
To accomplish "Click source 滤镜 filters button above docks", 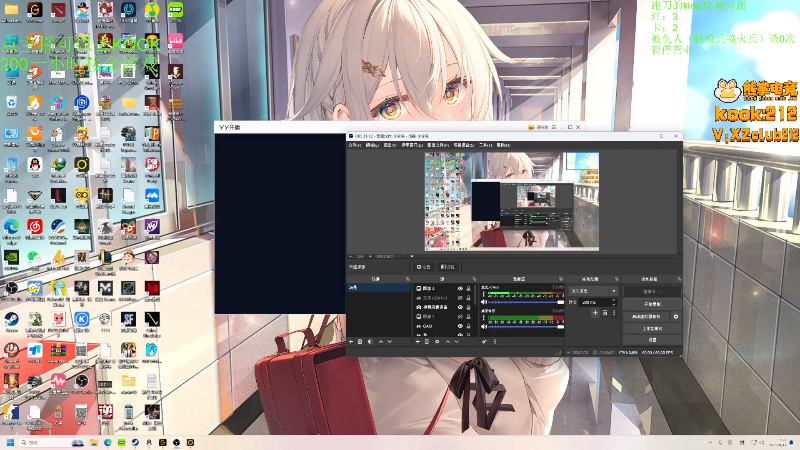I will 448,267.
